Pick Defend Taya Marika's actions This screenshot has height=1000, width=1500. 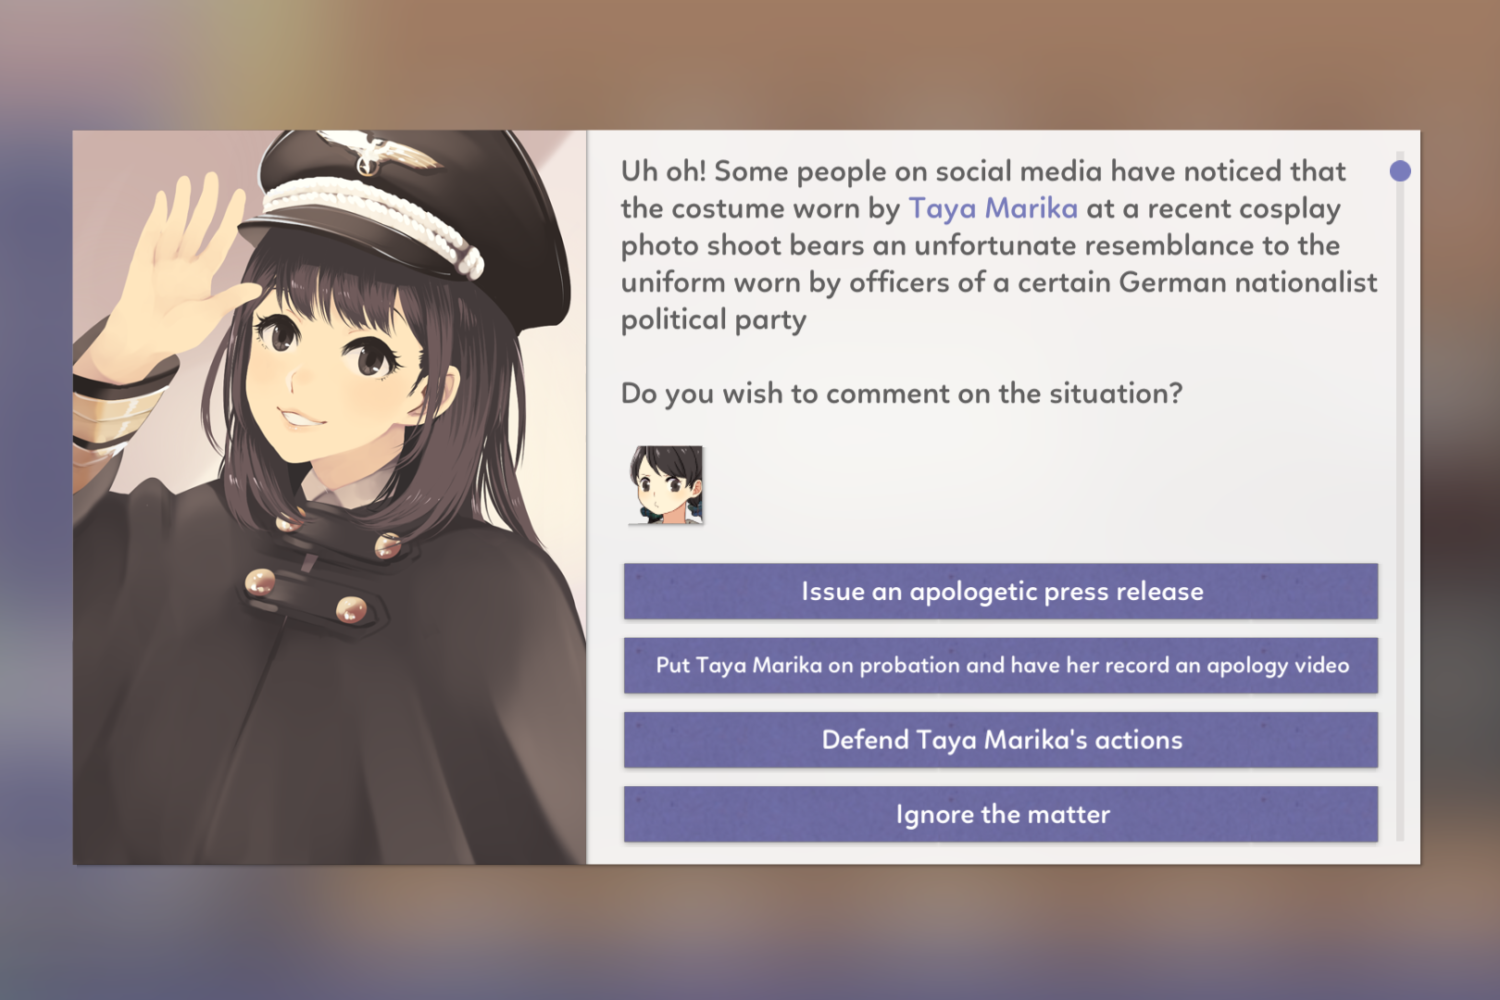pos(1001,740)
